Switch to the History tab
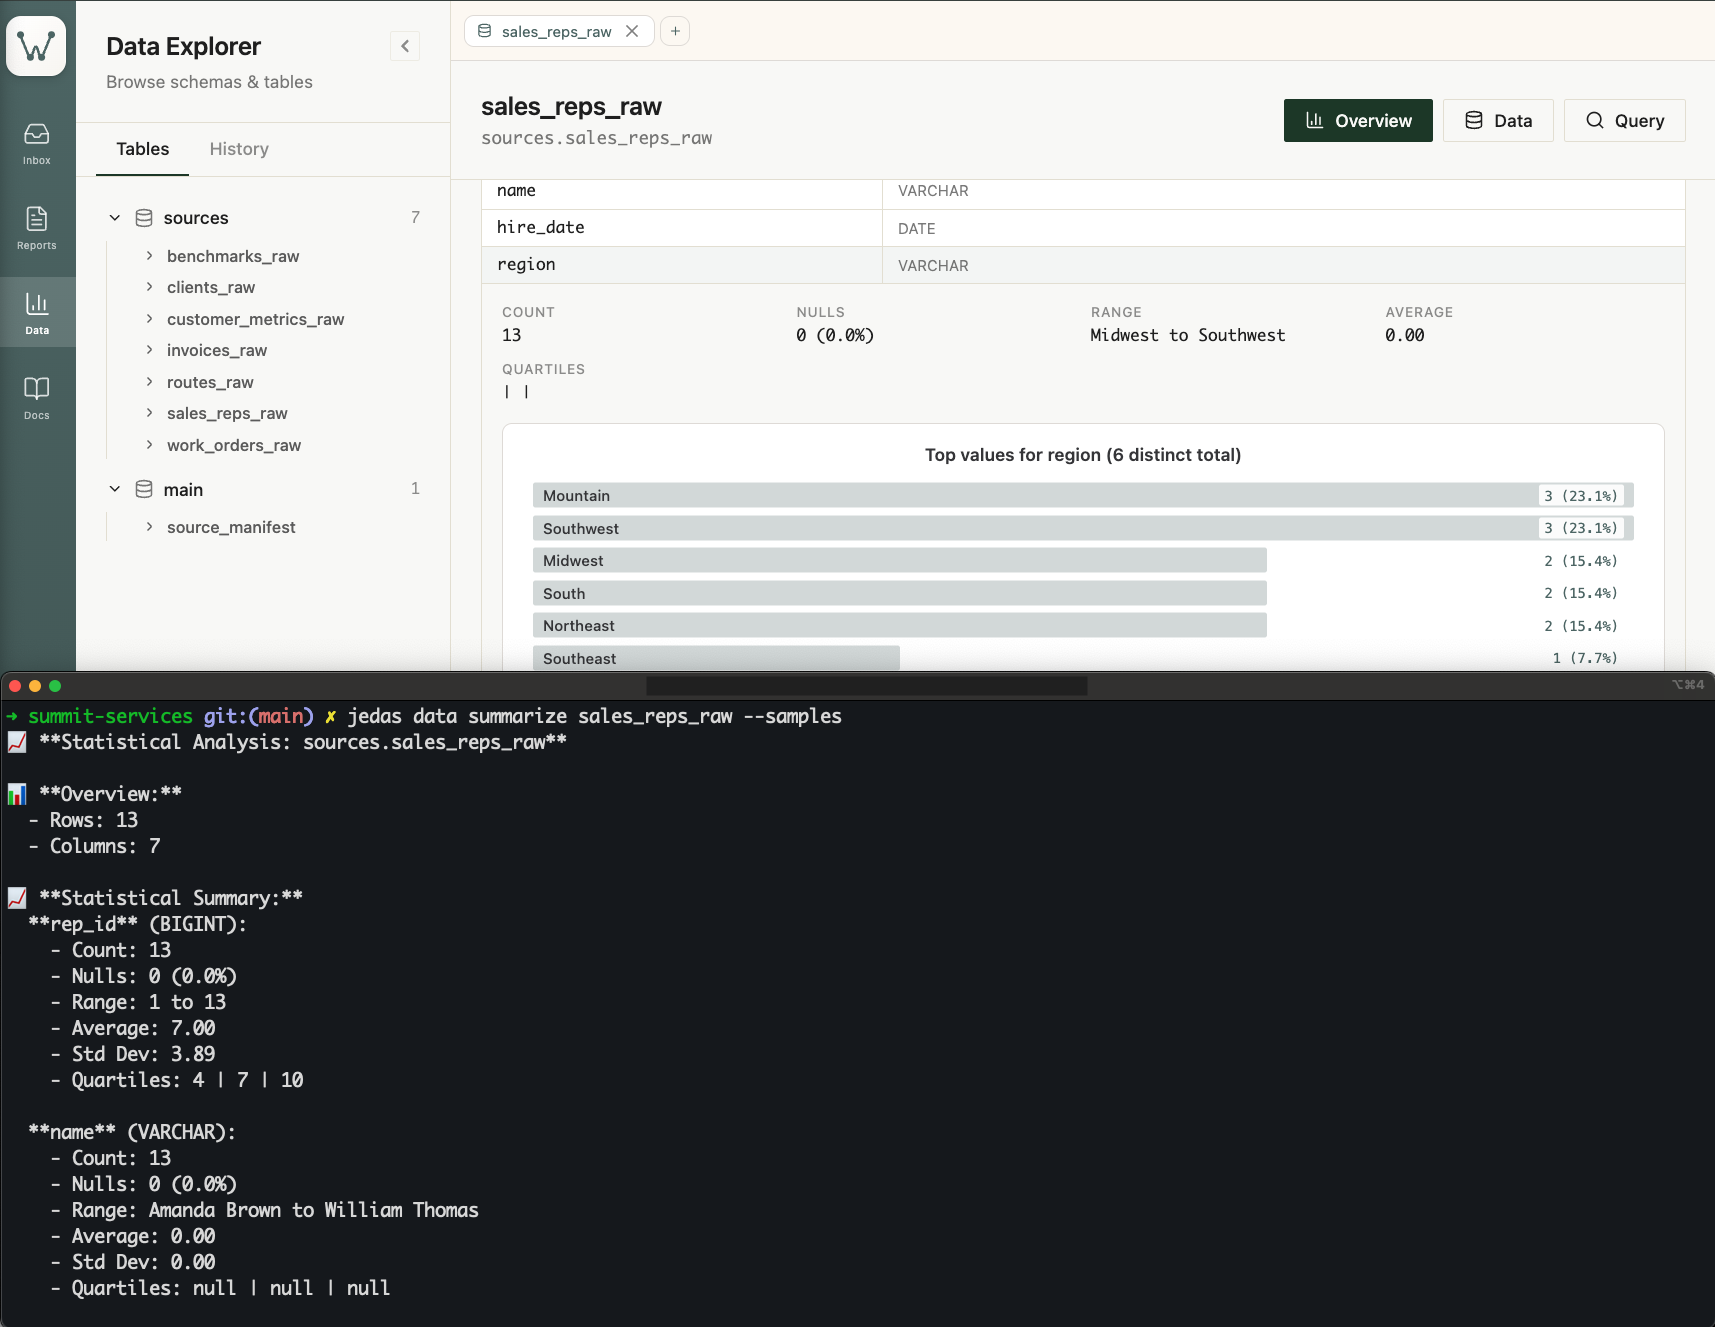1715x1327 pixels. (x=239, y=149)
